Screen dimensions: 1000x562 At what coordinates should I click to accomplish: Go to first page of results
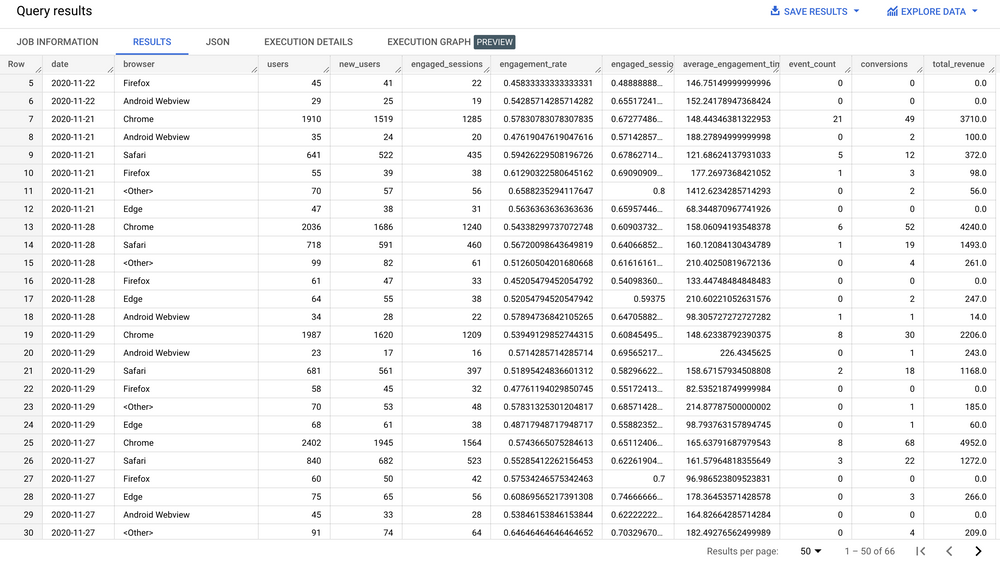[x=920, y=551]
